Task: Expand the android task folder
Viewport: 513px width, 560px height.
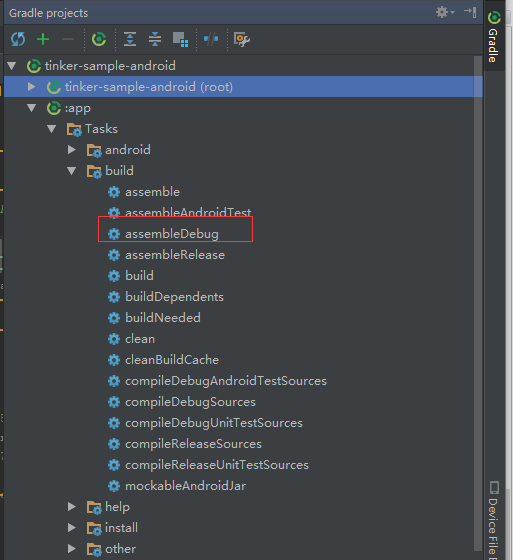Action: coord(72,150)
